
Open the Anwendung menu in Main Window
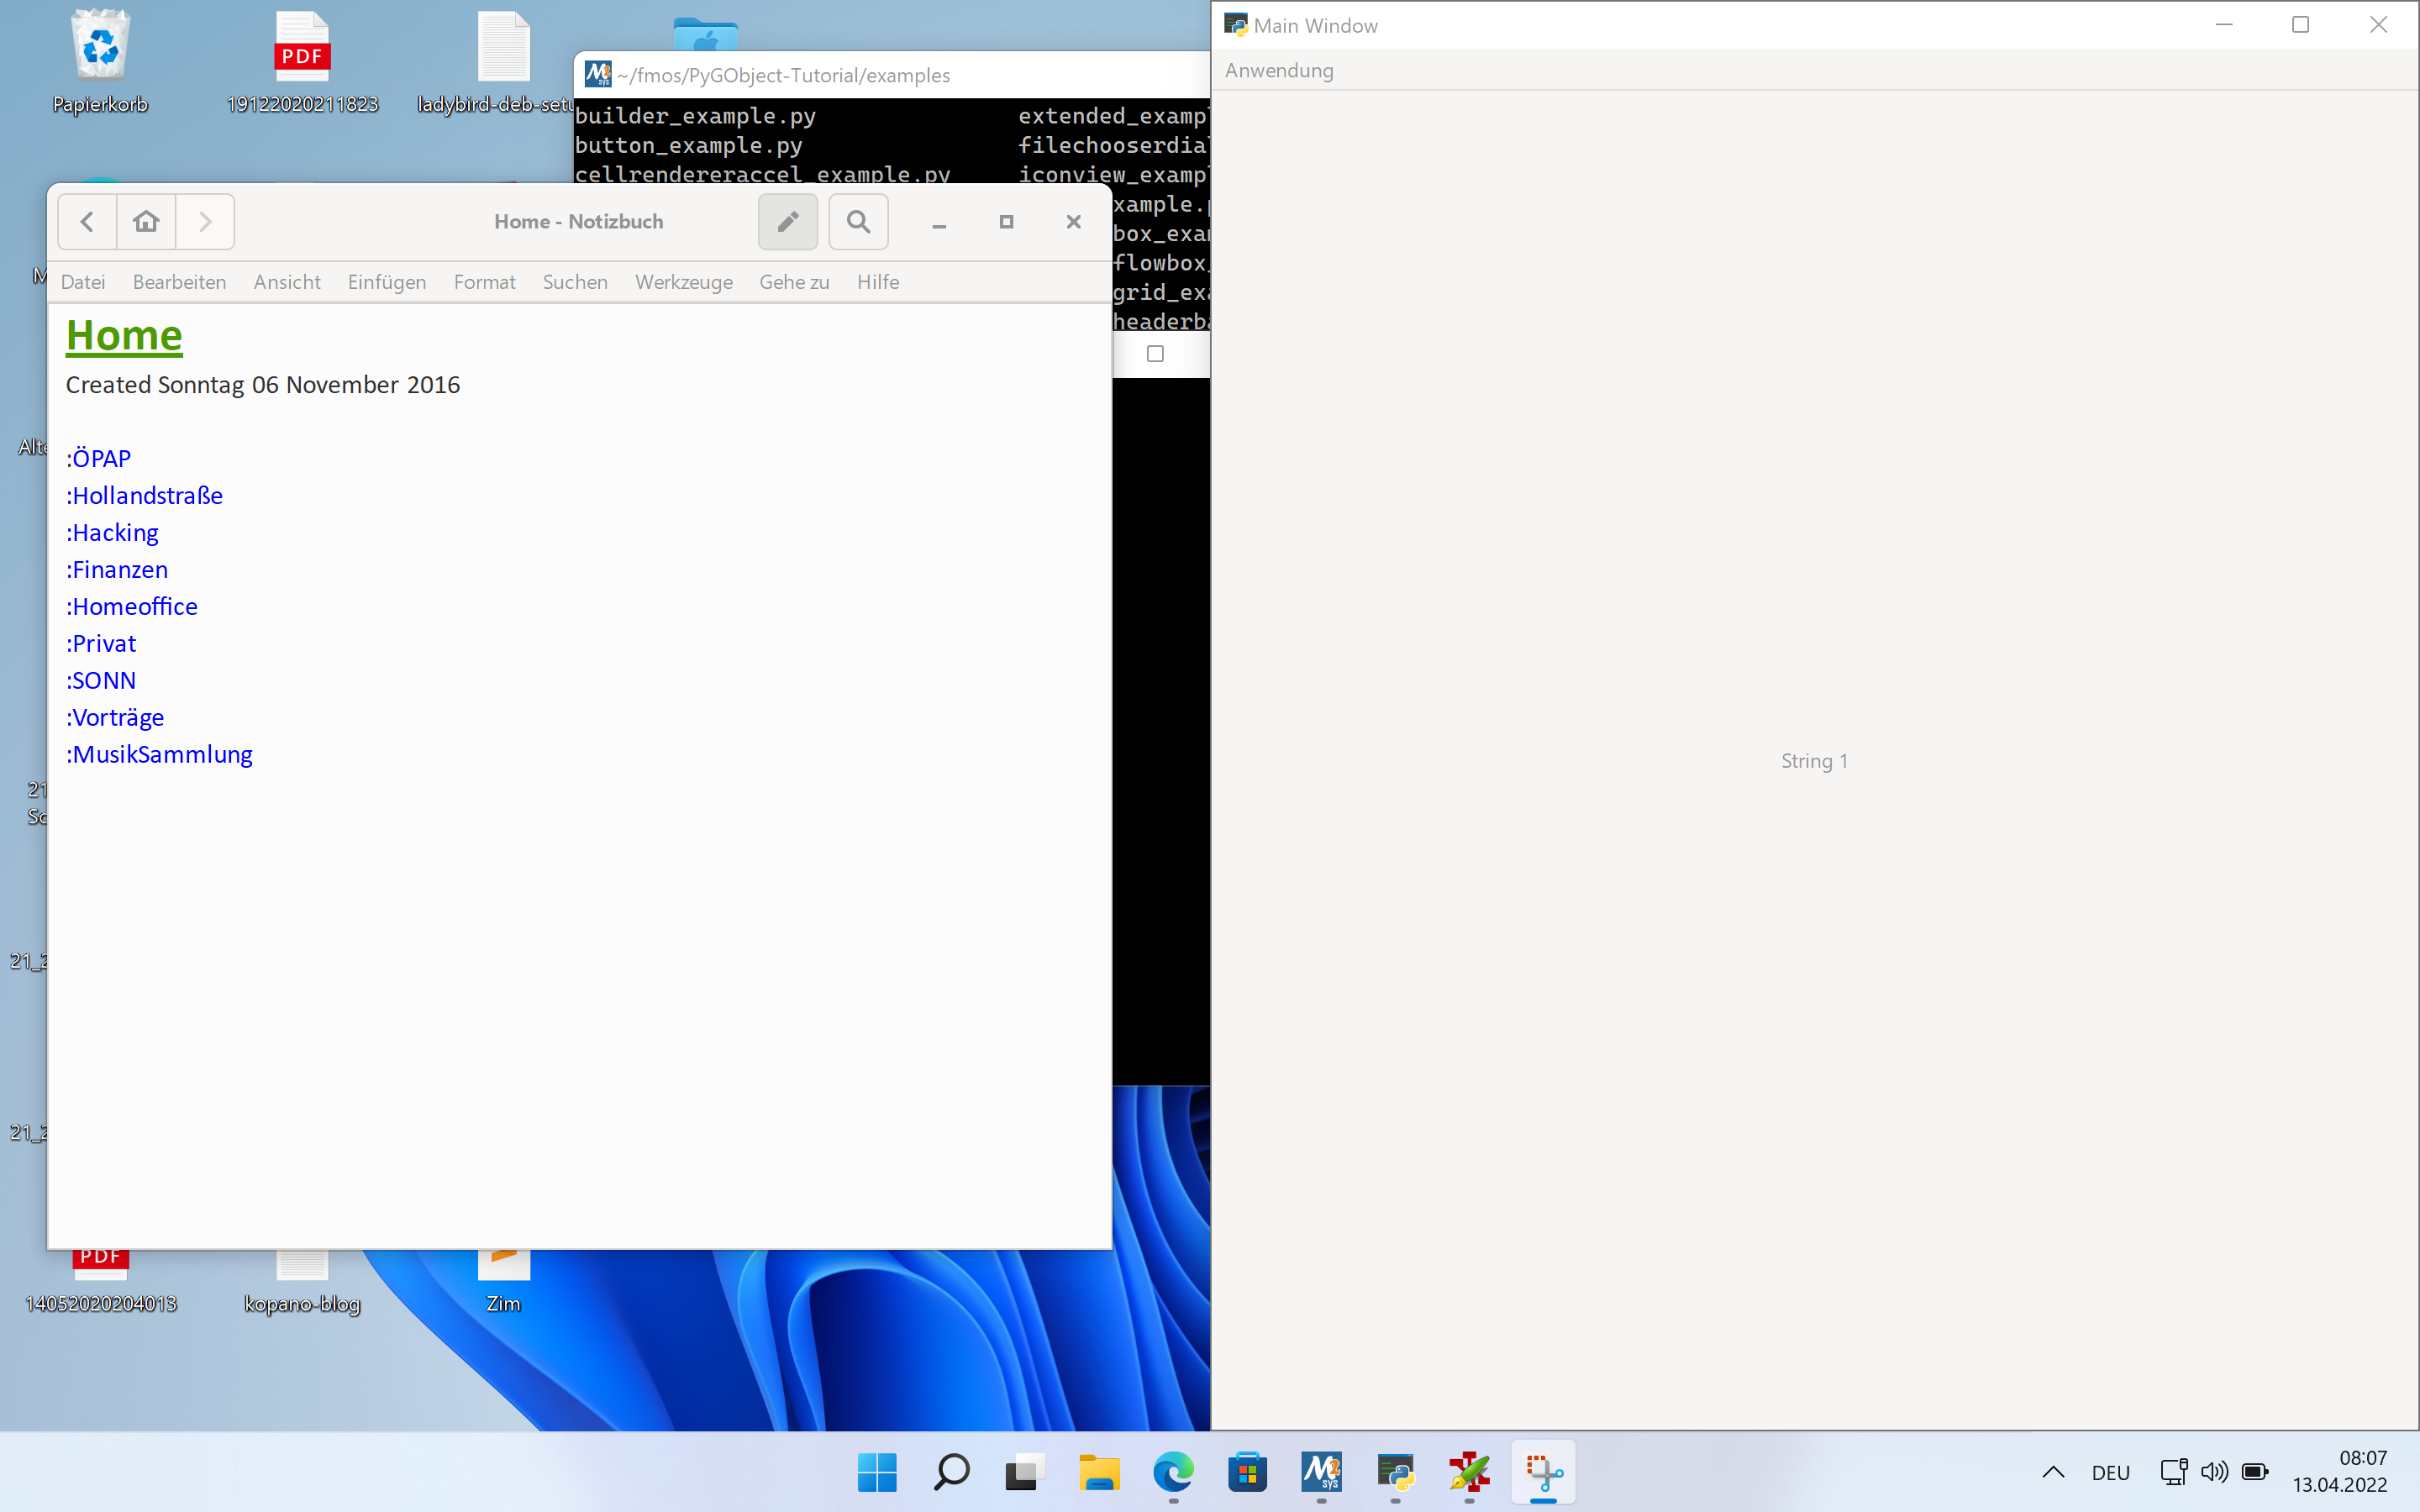click(1279, 70)
